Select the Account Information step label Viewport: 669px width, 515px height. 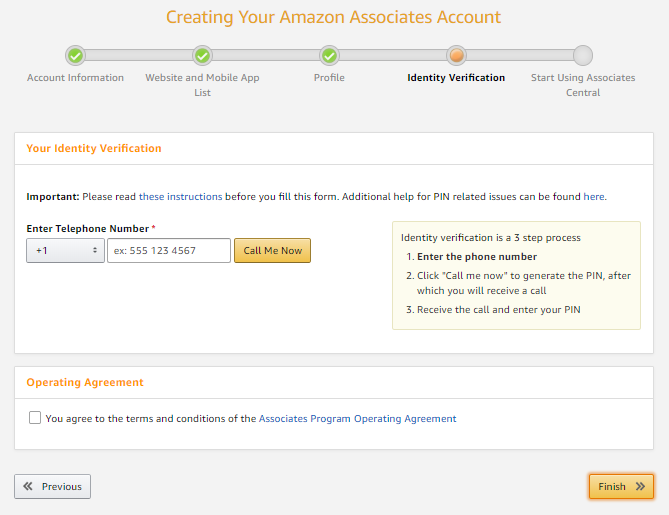(76, 78)
